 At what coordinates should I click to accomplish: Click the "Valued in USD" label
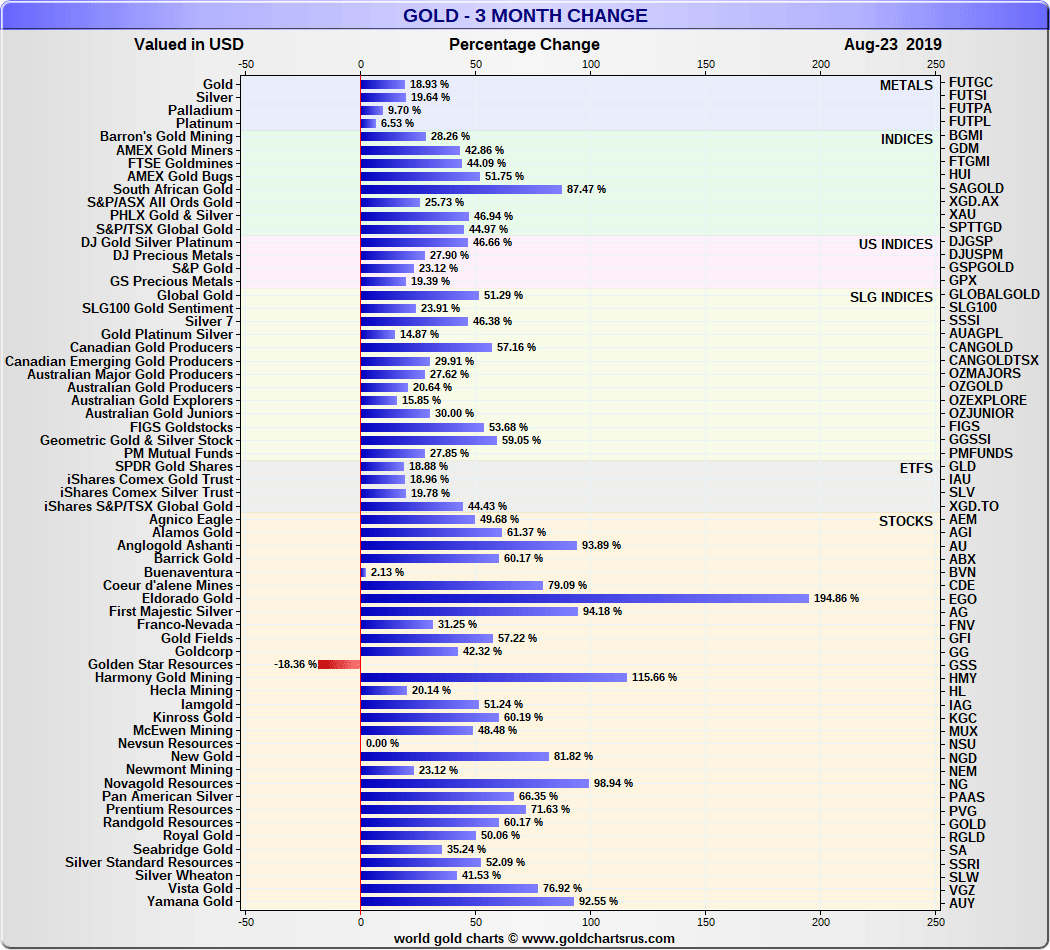(x=189, y=44)
